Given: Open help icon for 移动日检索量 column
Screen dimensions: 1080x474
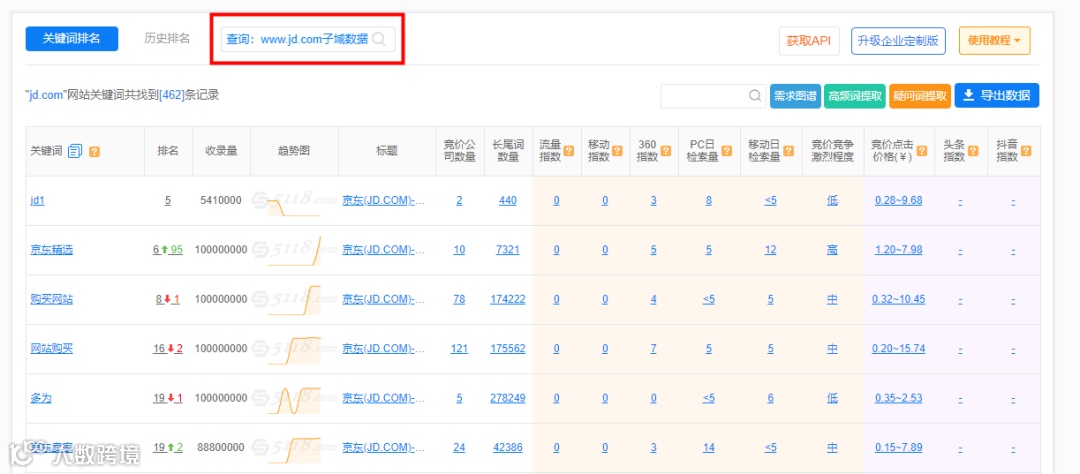Looking at the screenshot, I should tap(789, 151).
